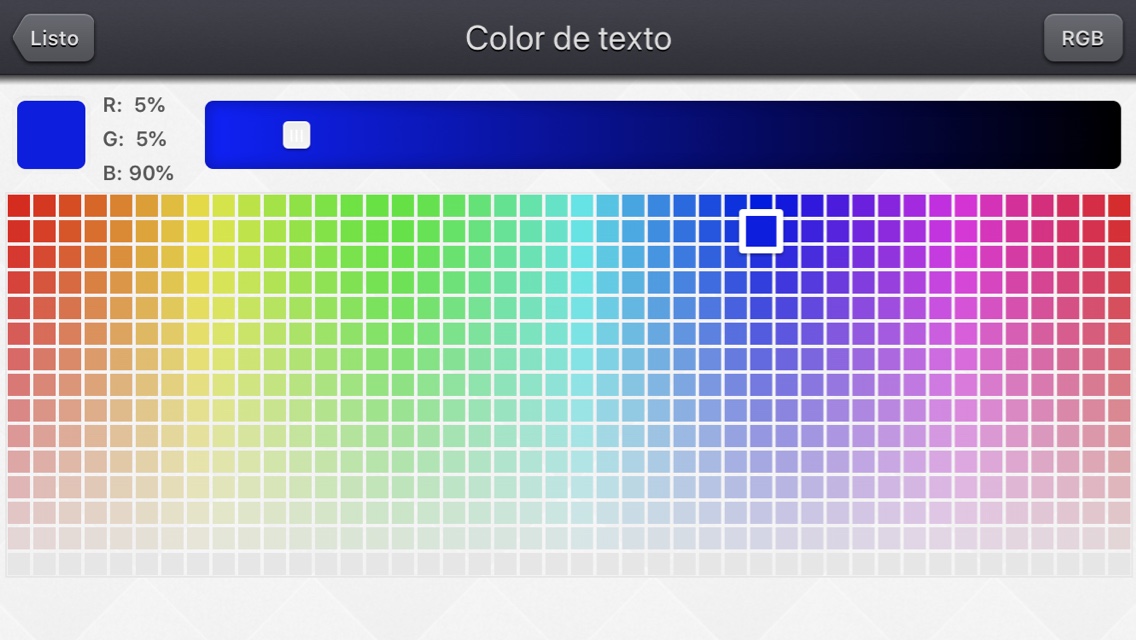Select the top-row magenta swatch
The height and width of the screenshot is (640, 1136).
pos(966,205)
